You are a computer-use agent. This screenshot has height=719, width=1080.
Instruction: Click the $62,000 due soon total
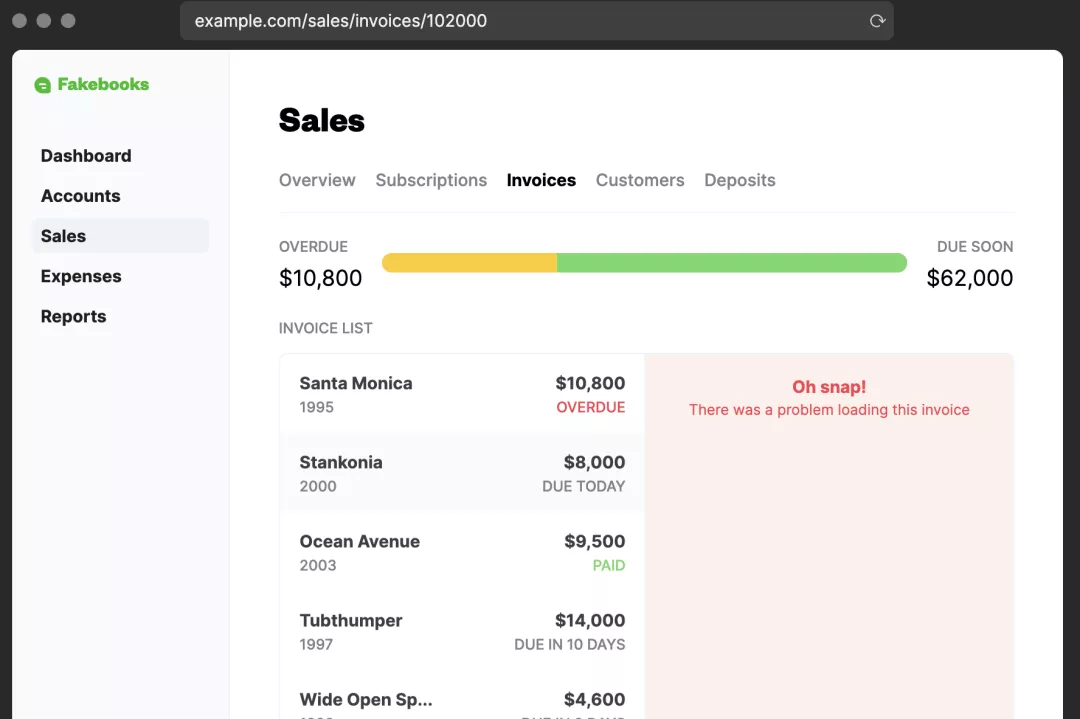point(970,278)
